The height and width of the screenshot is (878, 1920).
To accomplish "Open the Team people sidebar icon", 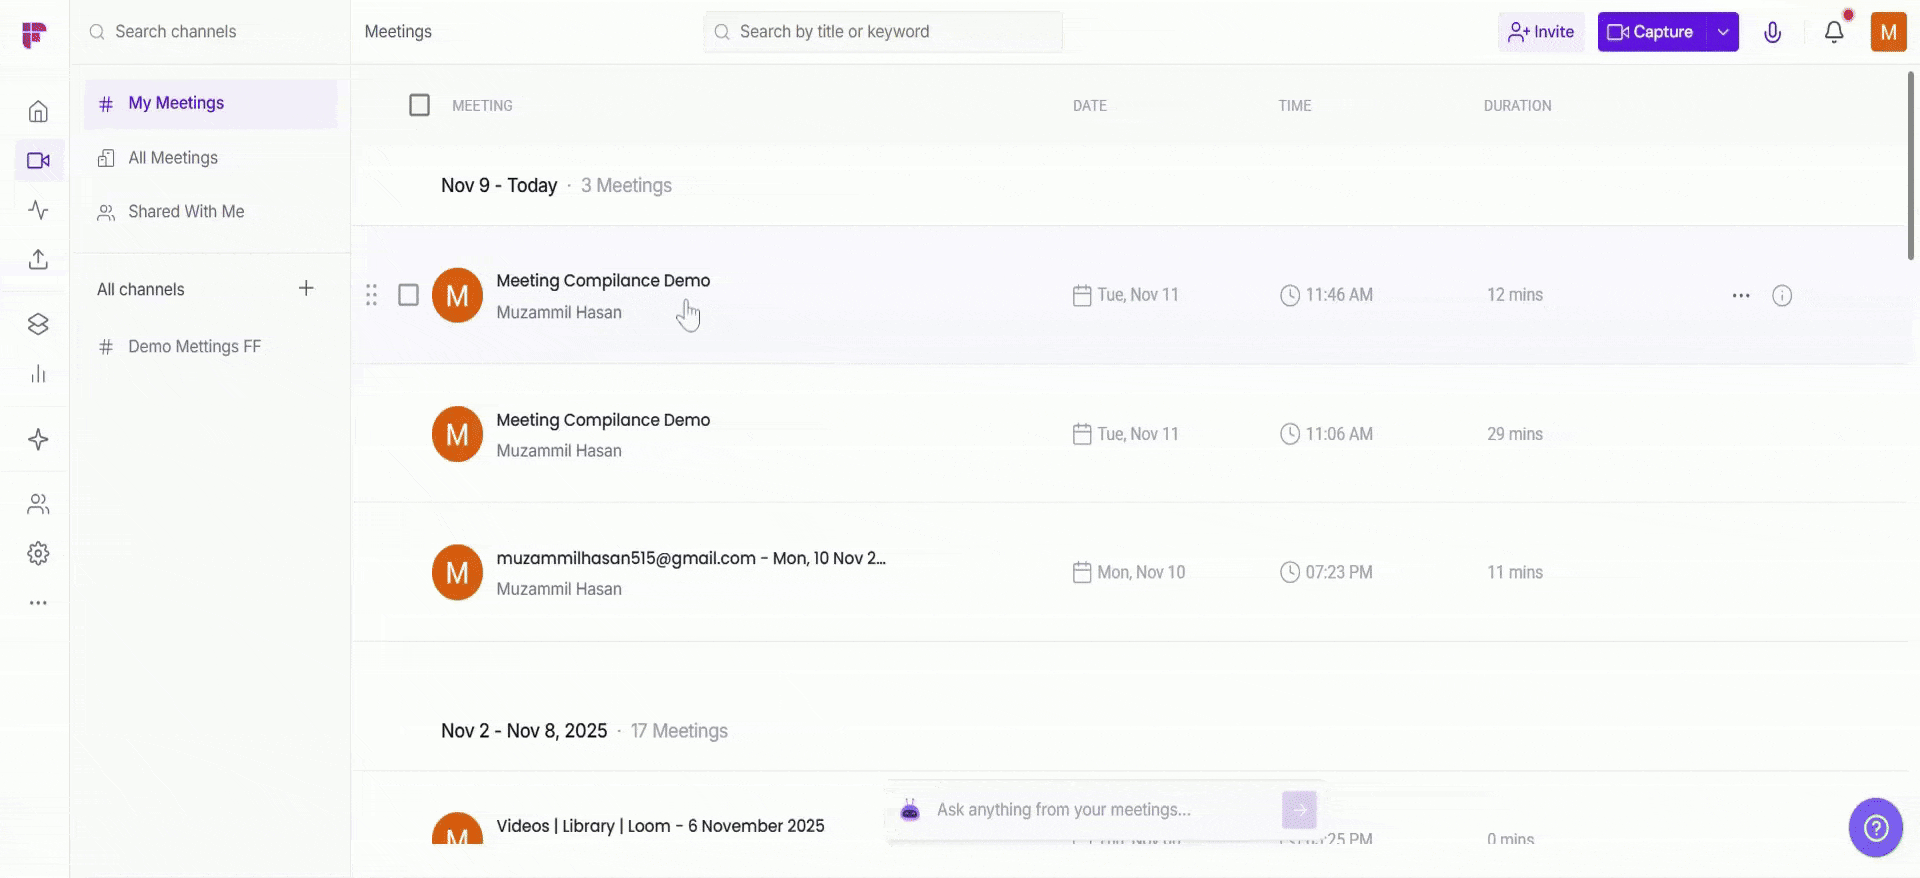I will click(x=38, y=504).
